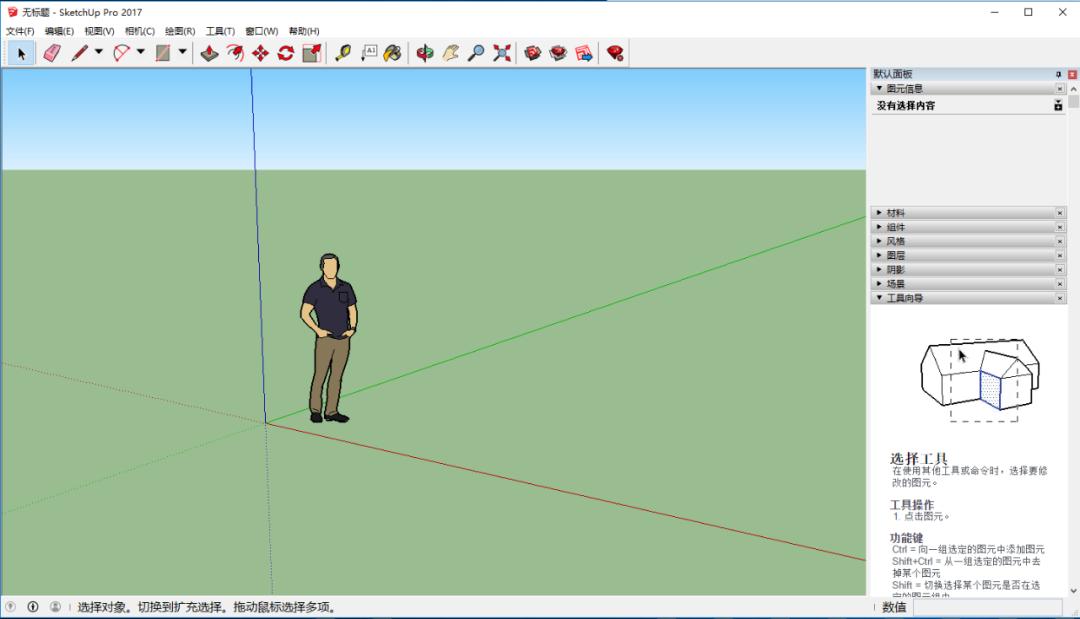The image size is (1080, 619).
Task: Select the Zoom tool
Action: (x=478, y=54)
